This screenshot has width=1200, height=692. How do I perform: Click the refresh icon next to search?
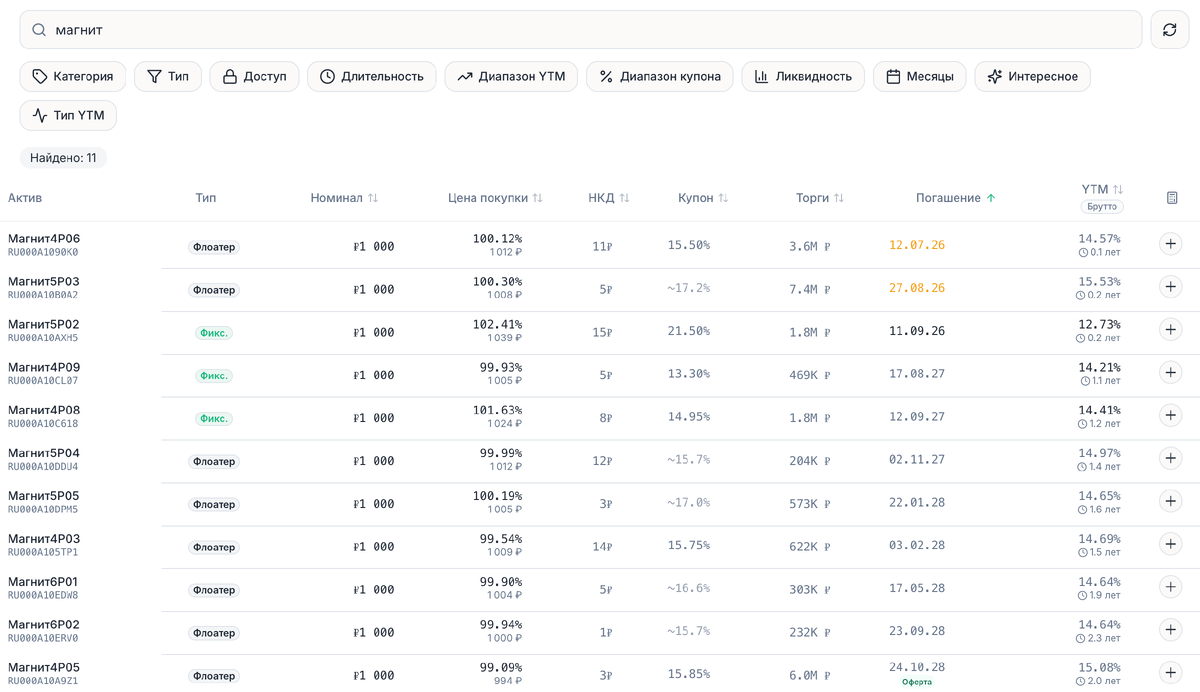1170,30
